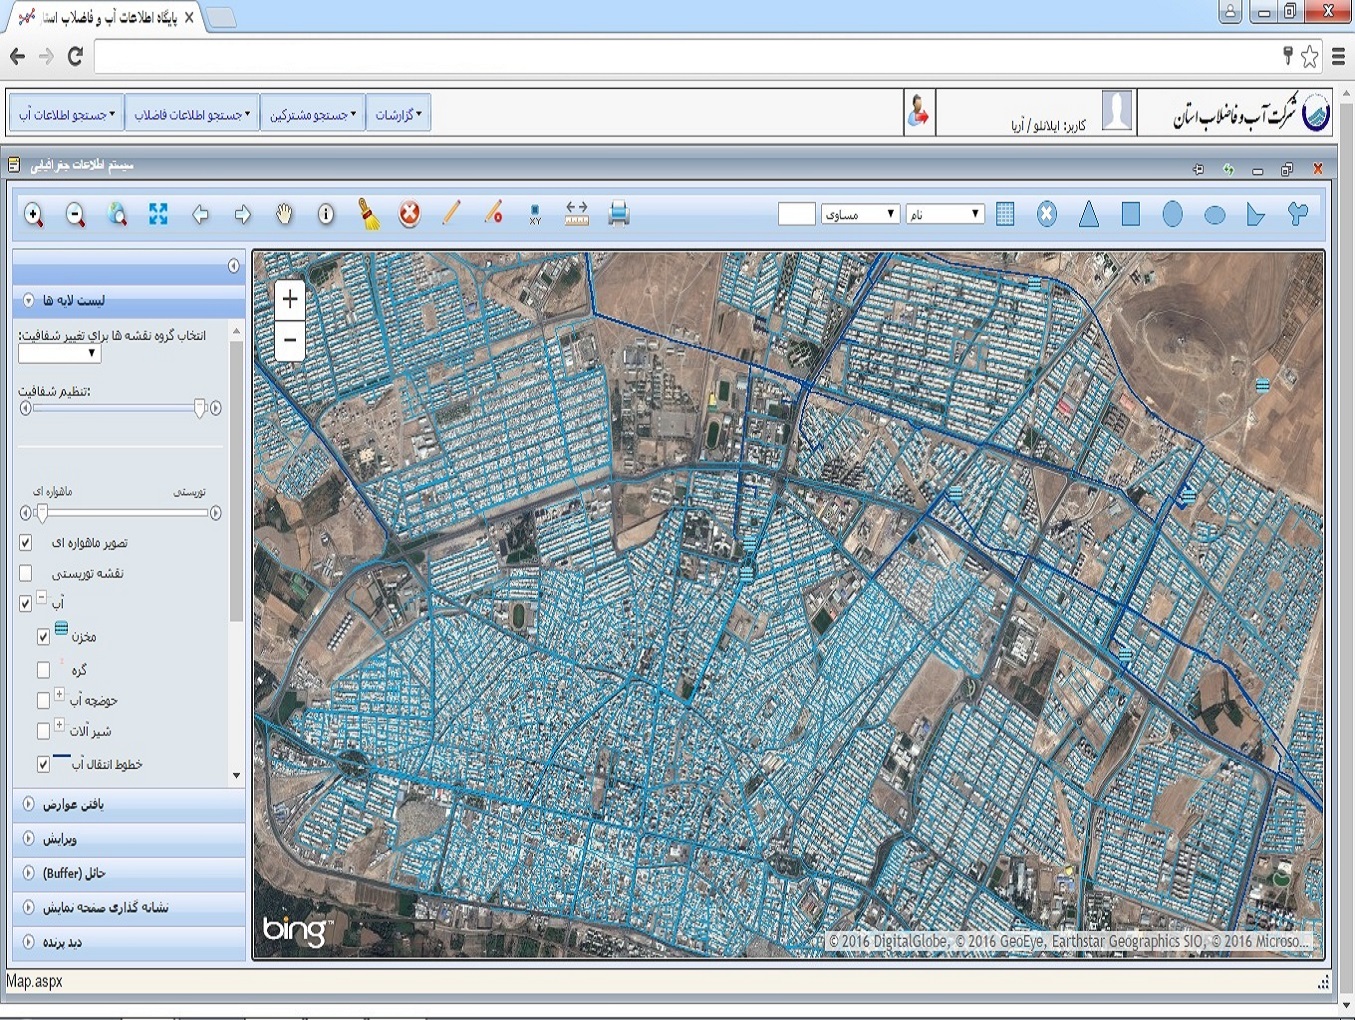Click the map zoom out minus button
This screenshot has height=1020, width=1355.
[x=290, y=340]
